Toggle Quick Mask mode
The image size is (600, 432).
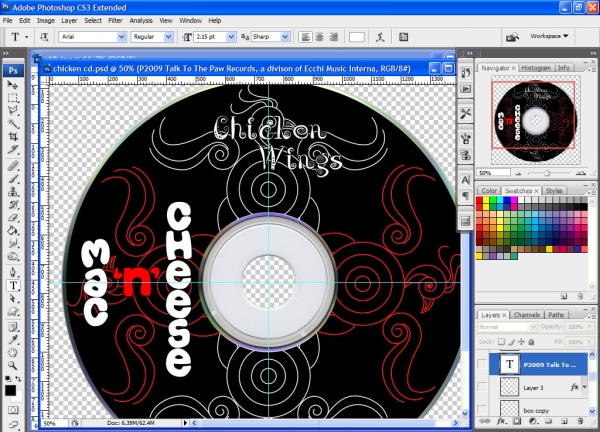13,410
